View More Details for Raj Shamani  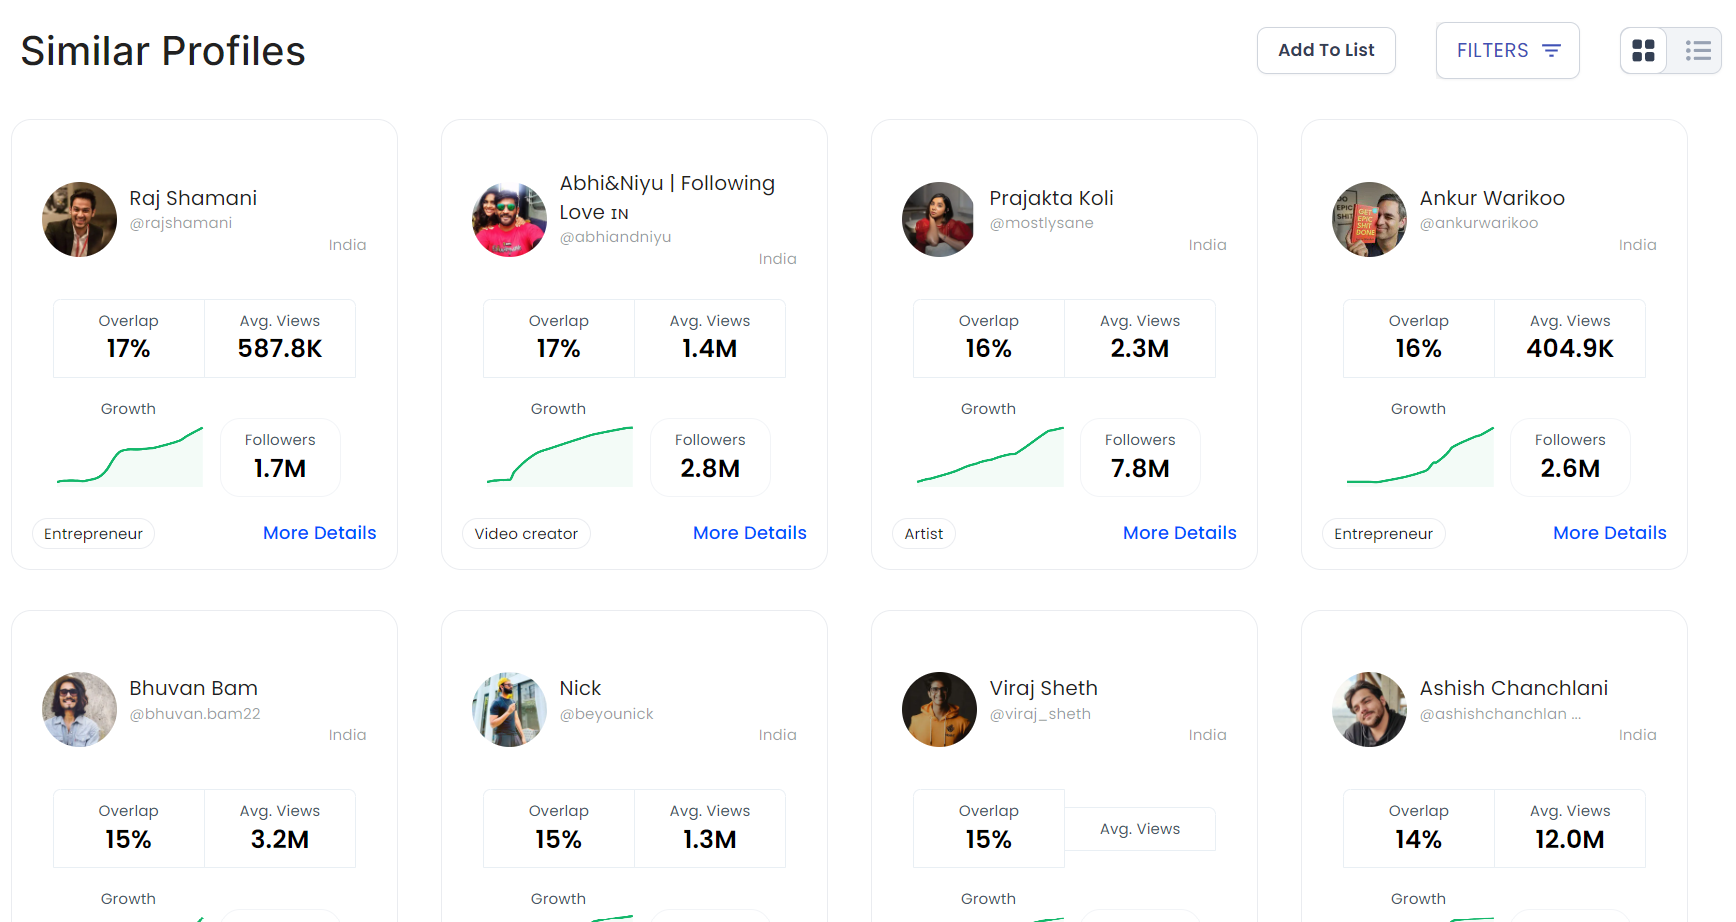point(319,533)
